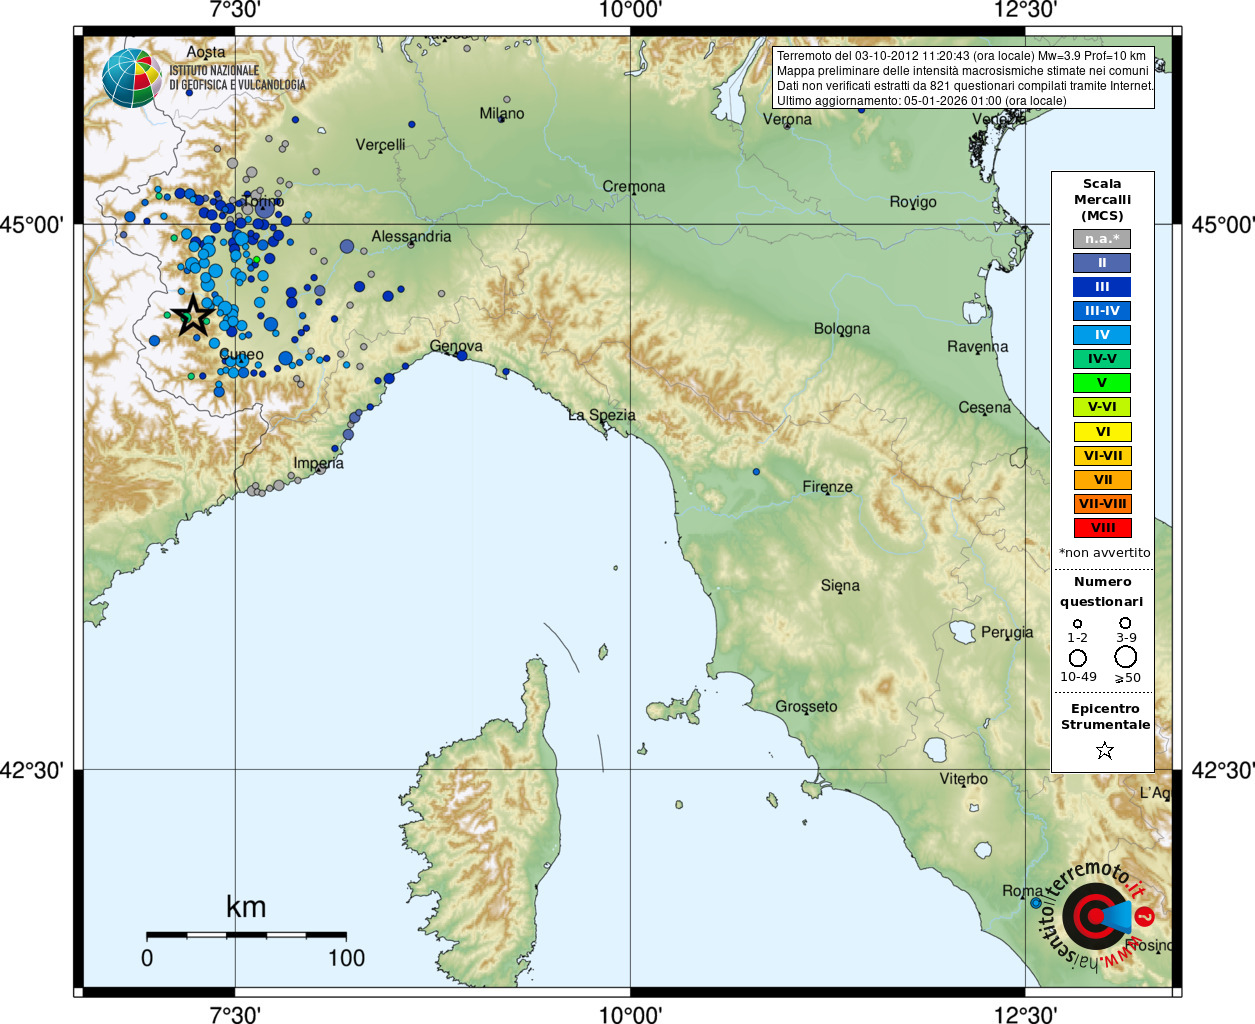Click the earthquake title line in info box

click(x=961, y=56)
